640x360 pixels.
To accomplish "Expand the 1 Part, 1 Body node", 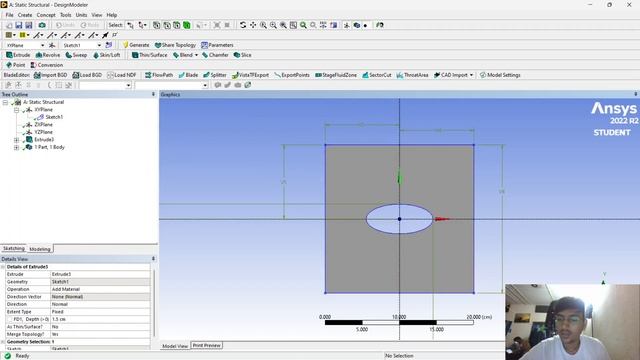I will (16, 147).
